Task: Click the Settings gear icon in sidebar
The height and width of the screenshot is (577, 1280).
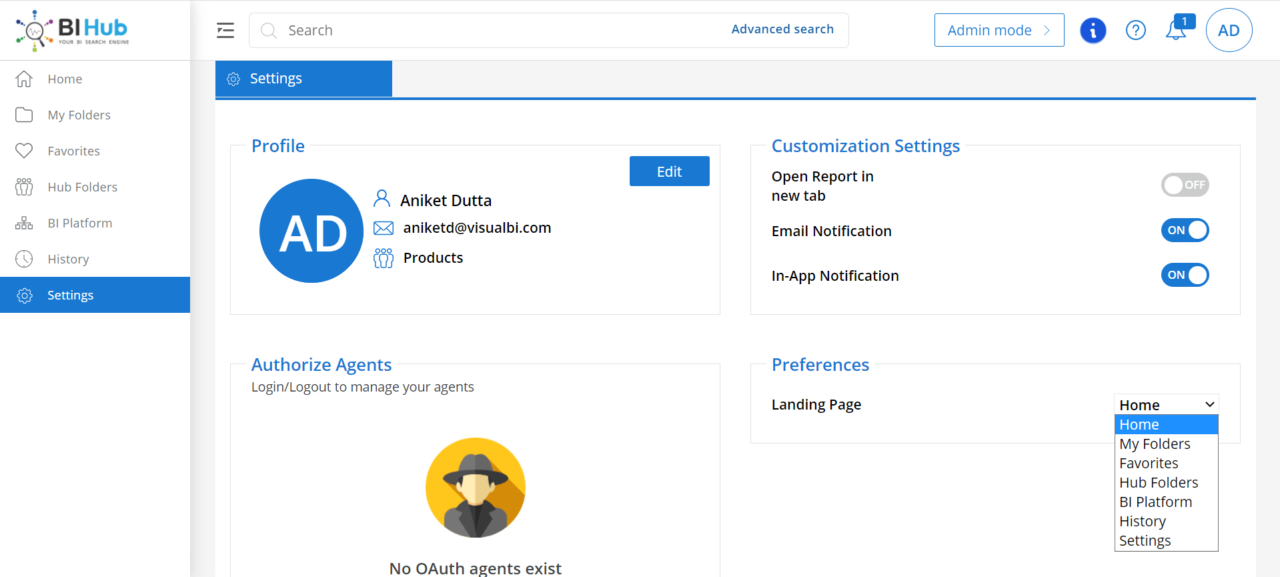Action: [24, 295]
